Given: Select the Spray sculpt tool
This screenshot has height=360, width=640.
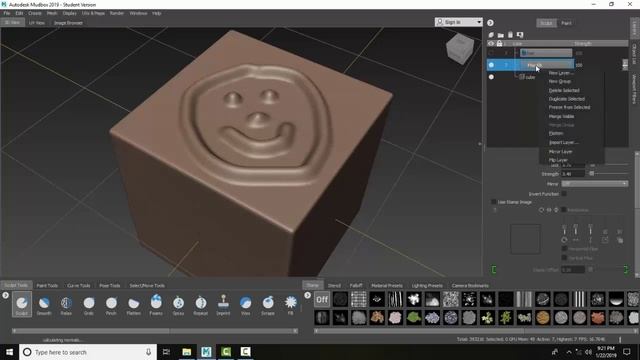Looking at the screenshot, I should (178, 304).
